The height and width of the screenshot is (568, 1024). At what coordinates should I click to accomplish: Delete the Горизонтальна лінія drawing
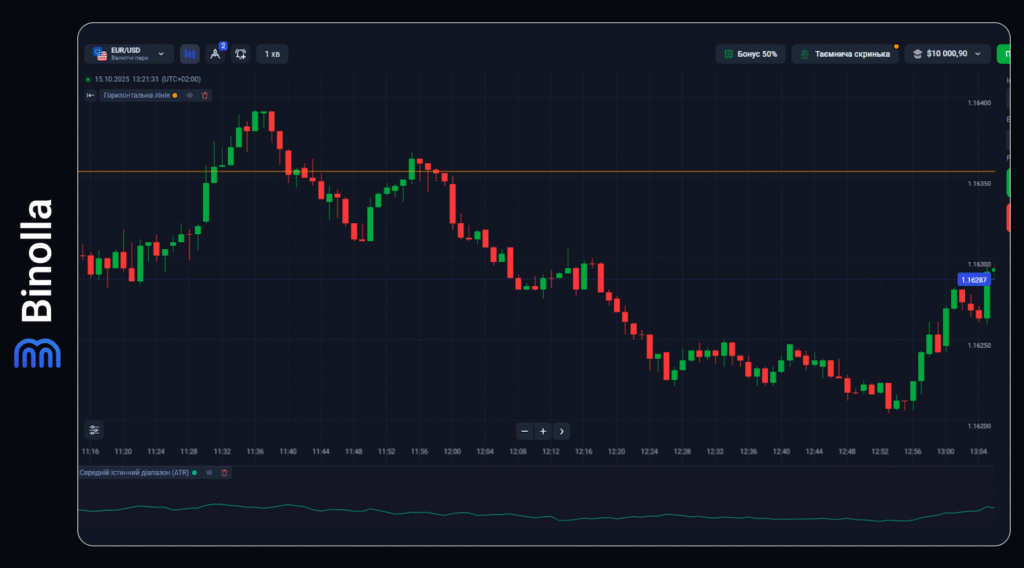click(x=205, y=95)
